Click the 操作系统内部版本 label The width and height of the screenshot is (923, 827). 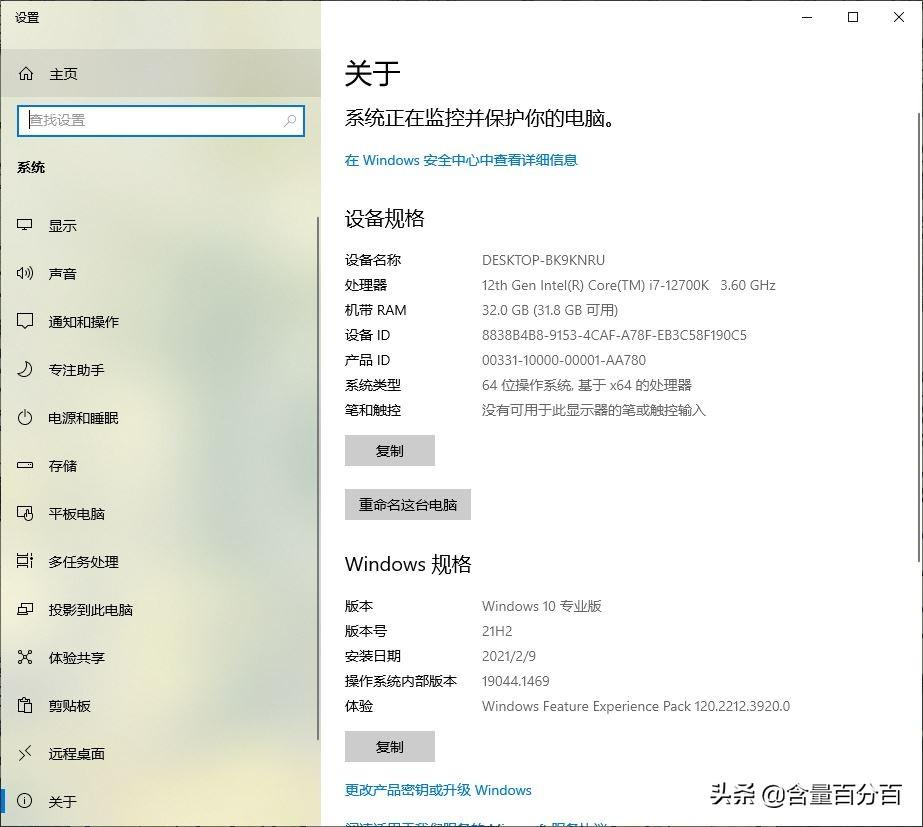401,682
